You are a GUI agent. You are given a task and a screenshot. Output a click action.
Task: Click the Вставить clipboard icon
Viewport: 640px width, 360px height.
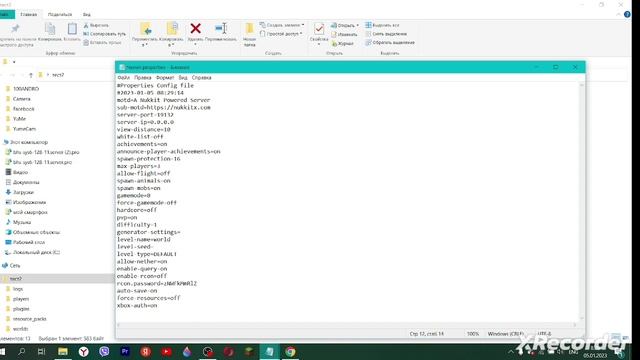pos(72,29)
